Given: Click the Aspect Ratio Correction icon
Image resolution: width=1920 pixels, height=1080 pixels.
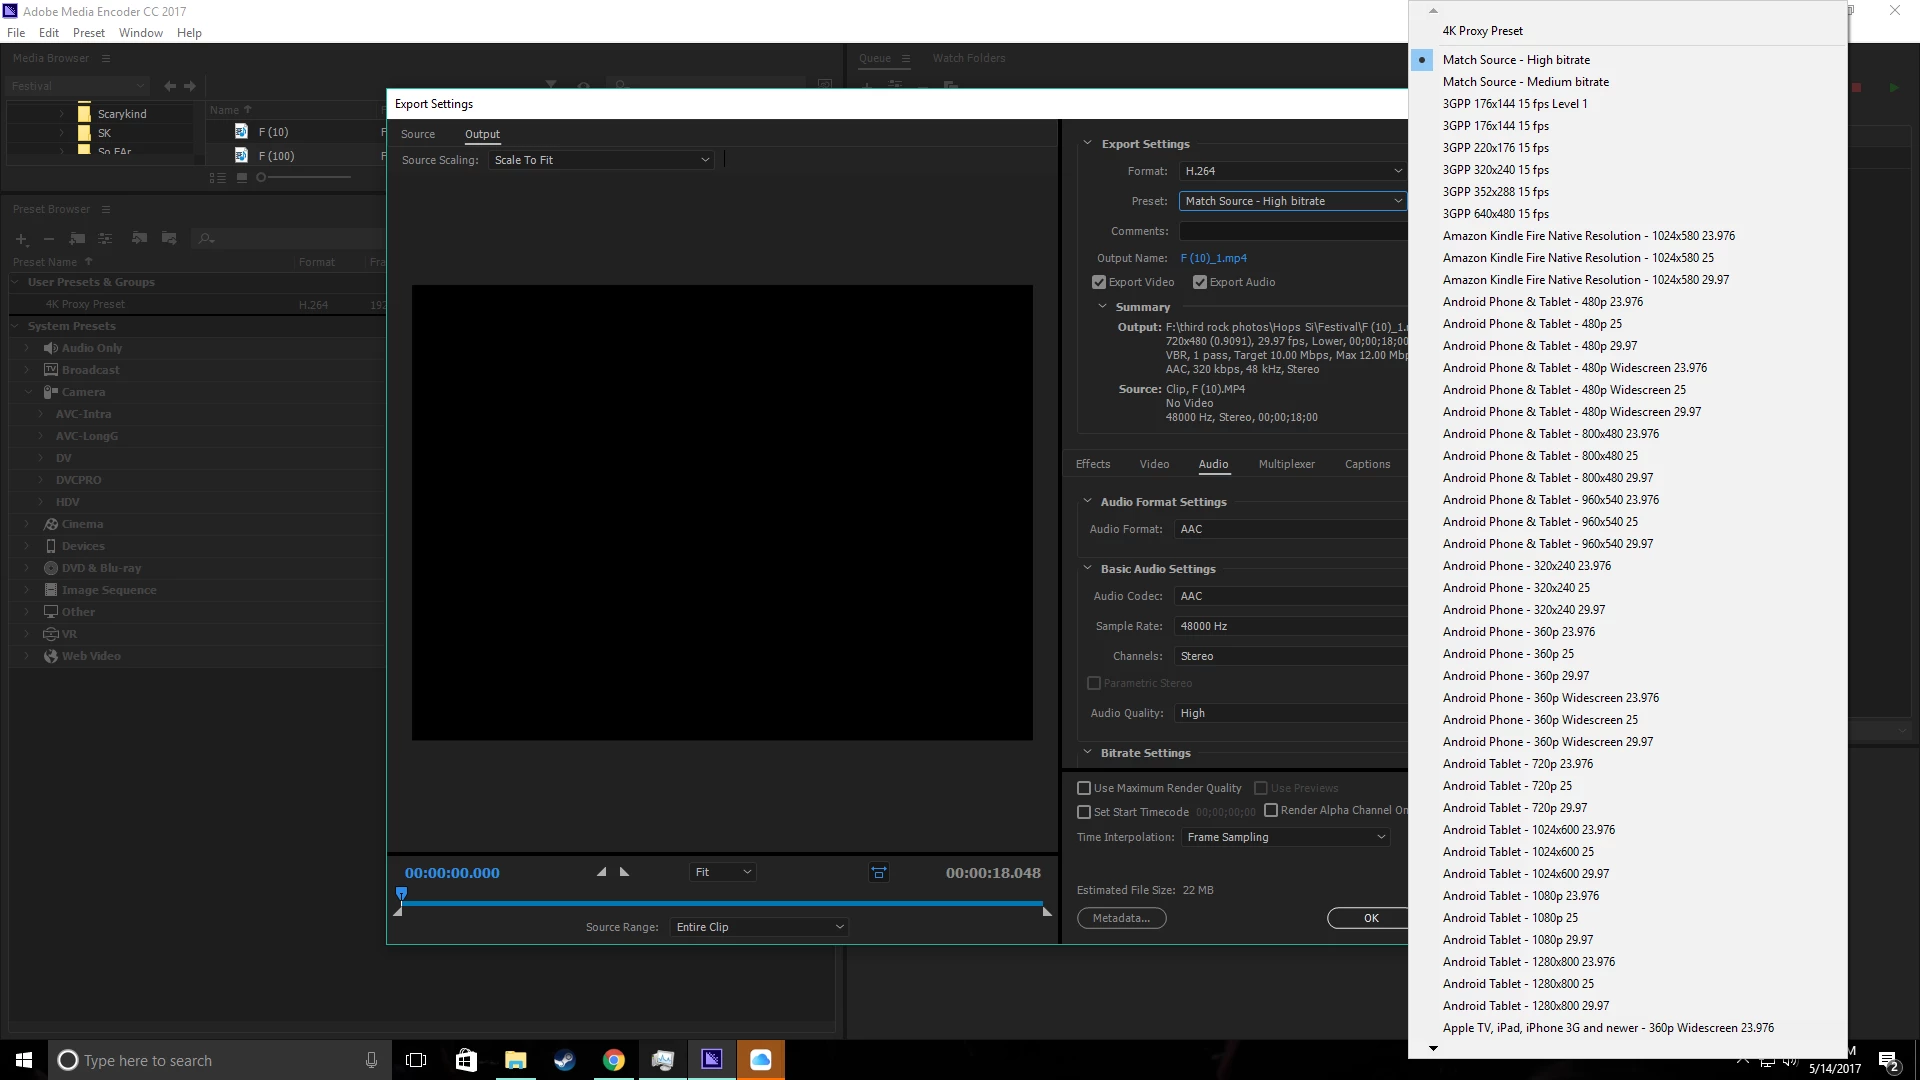Looking at the screenshot, I should [878, 873].
